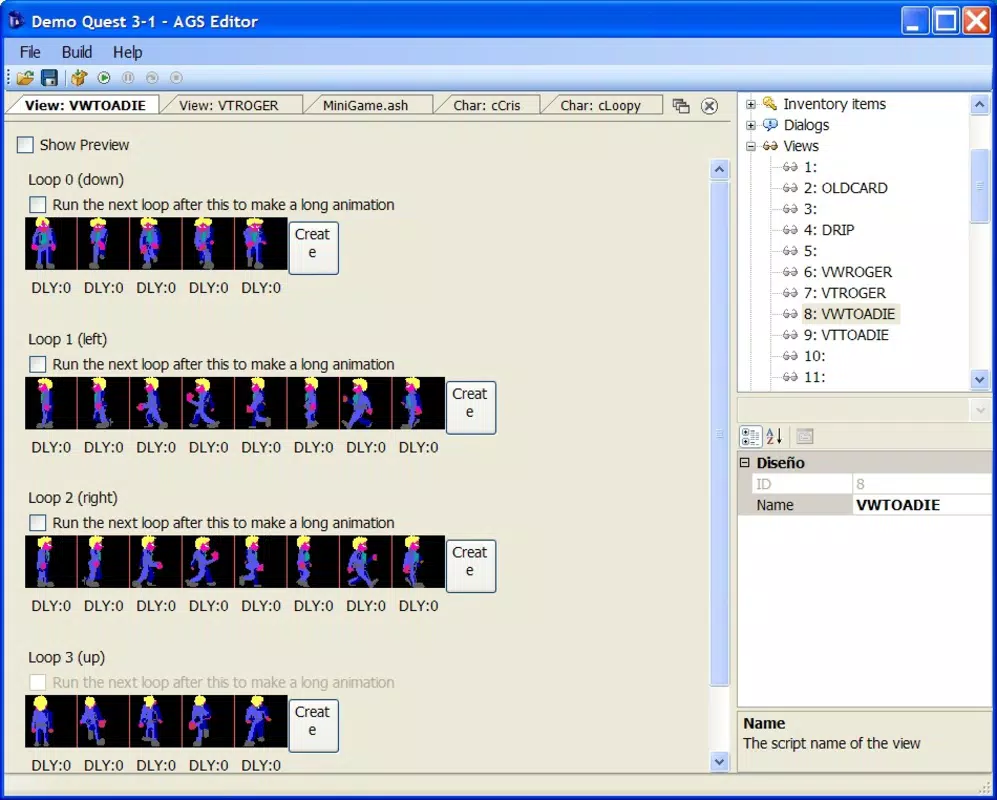
Task: Check Run the next loop for Loop 0 (down)
Action: tap(38, 205)
